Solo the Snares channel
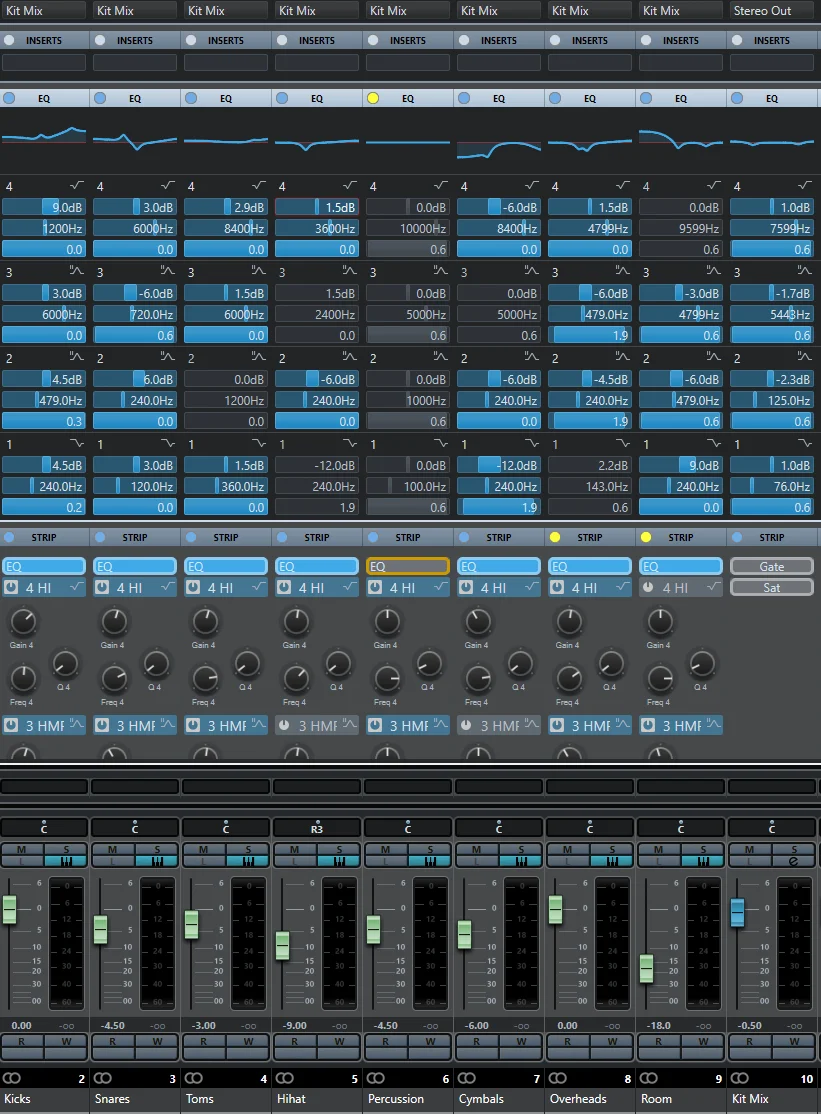Image resolution: width=821 pixels, height=1114 pixels. coord(157,849)
